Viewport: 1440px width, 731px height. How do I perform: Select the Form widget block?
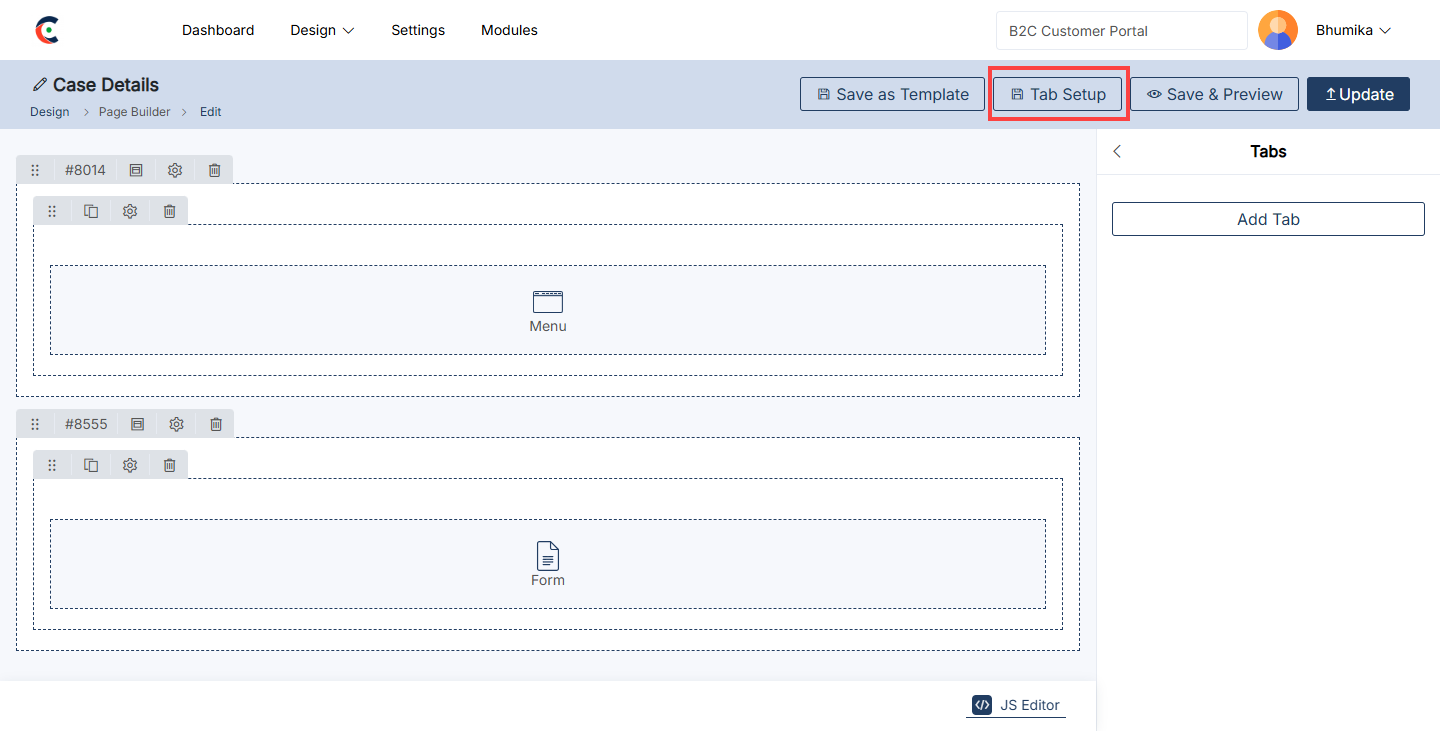[547, 564]
